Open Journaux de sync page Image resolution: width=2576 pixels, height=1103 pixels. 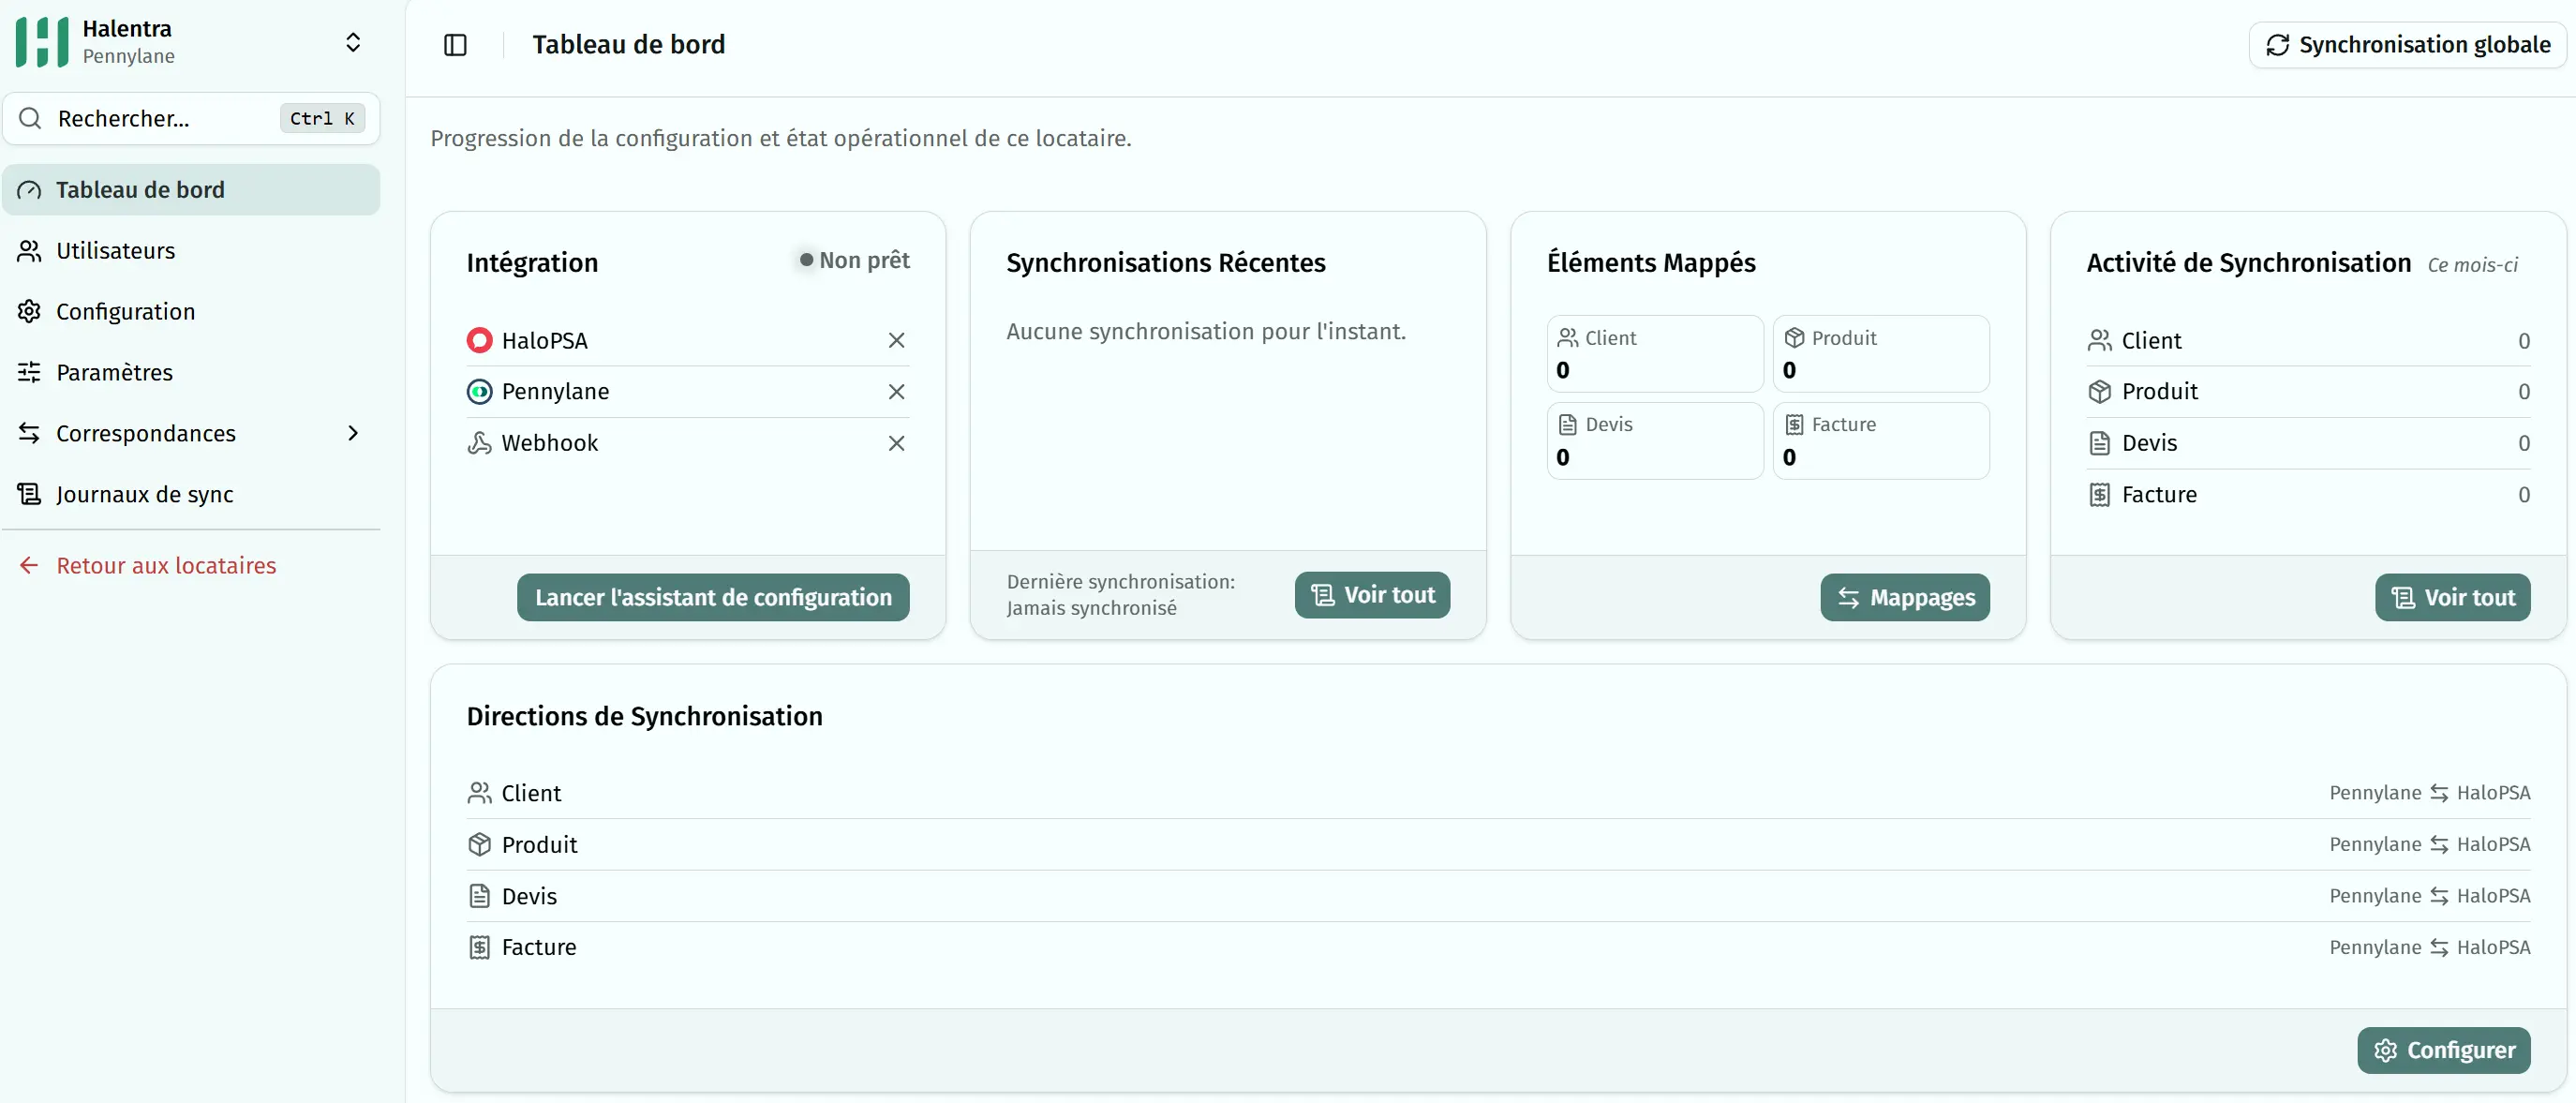(191, 494)
